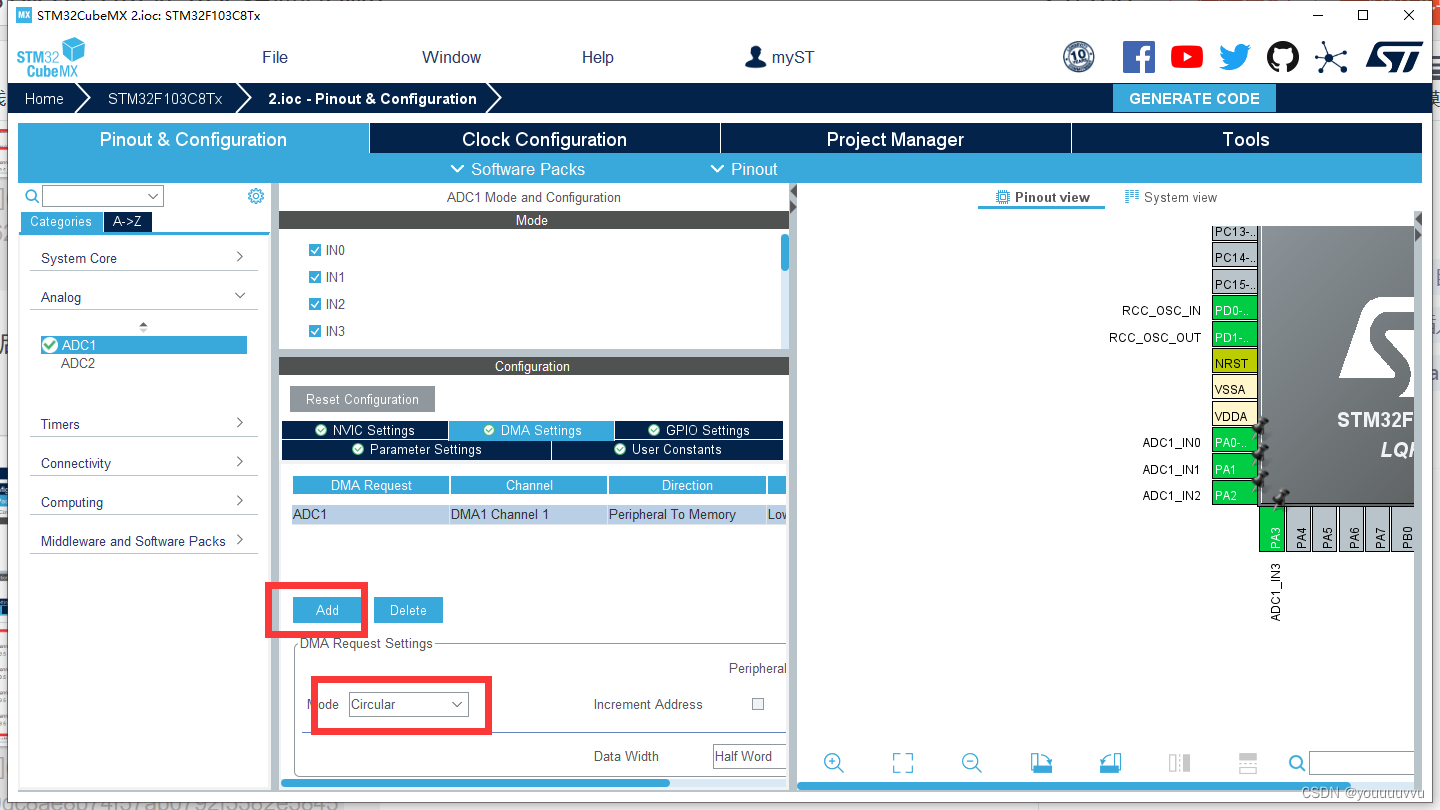Click the Reset Configuration button
This screenshot has width=1440, height=810.
[362, 399]
